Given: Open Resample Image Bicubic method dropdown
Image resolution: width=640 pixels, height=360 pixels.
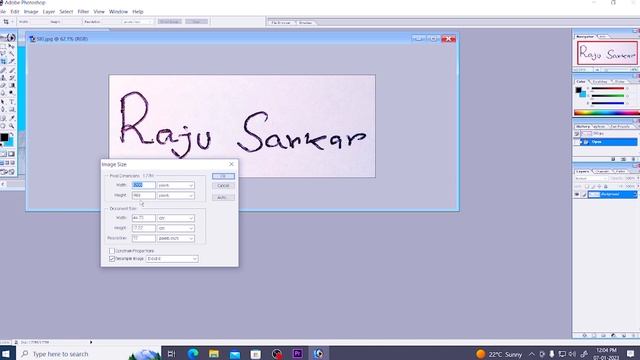Looking at the screenshot, I should coord(172,259).
